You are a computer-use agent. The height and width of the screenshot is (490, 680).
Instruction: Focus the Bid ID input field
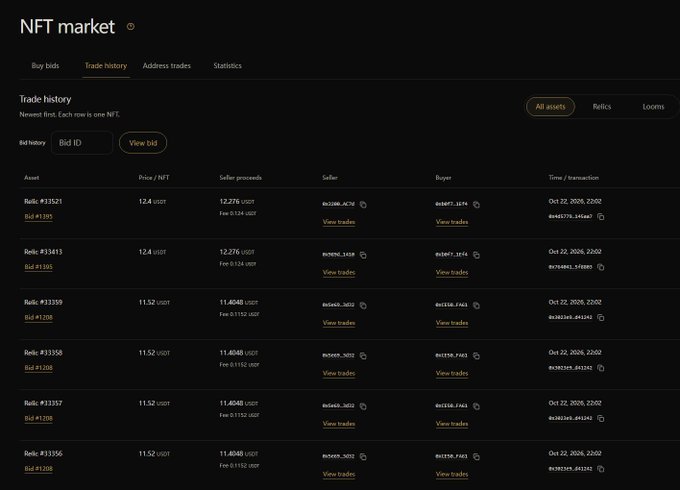(x=82, y=143)
